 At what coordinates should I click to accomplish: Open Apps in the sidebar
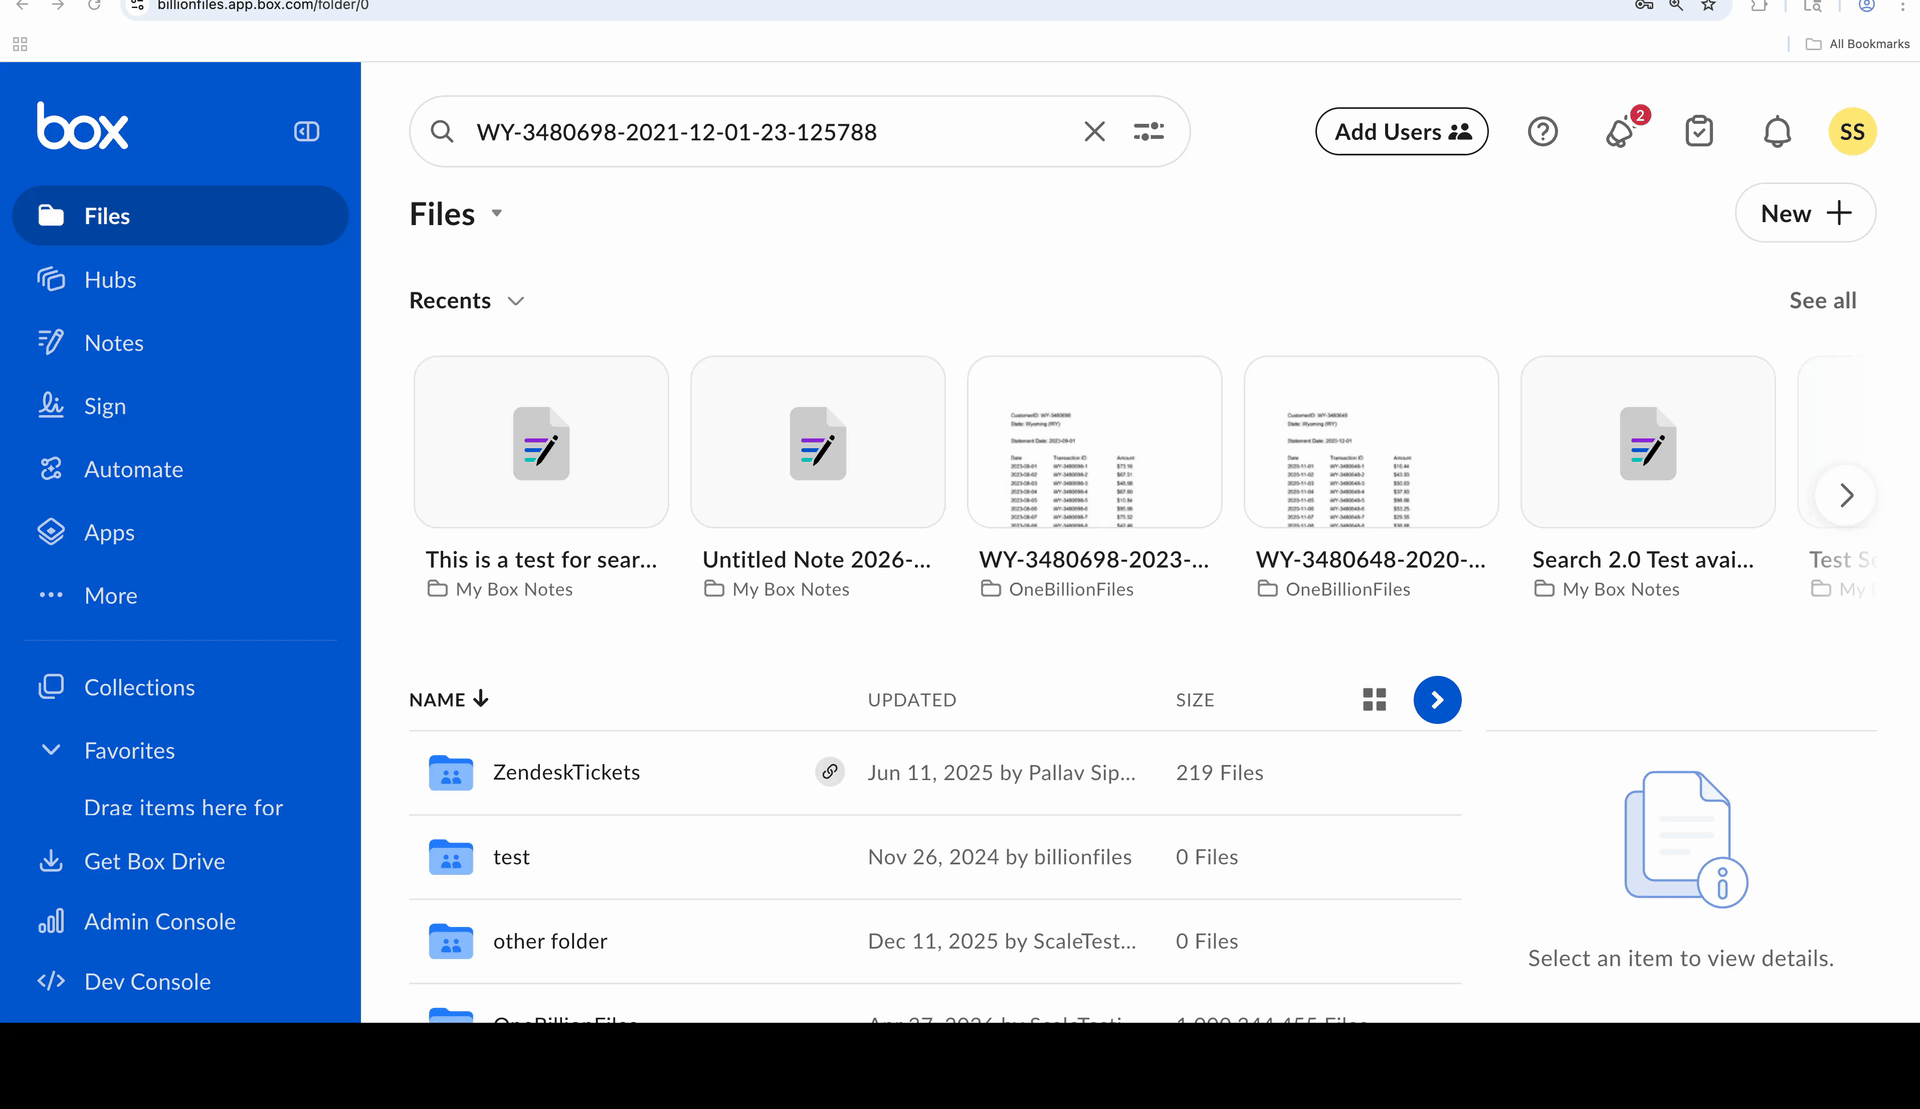tap(180, 533)
